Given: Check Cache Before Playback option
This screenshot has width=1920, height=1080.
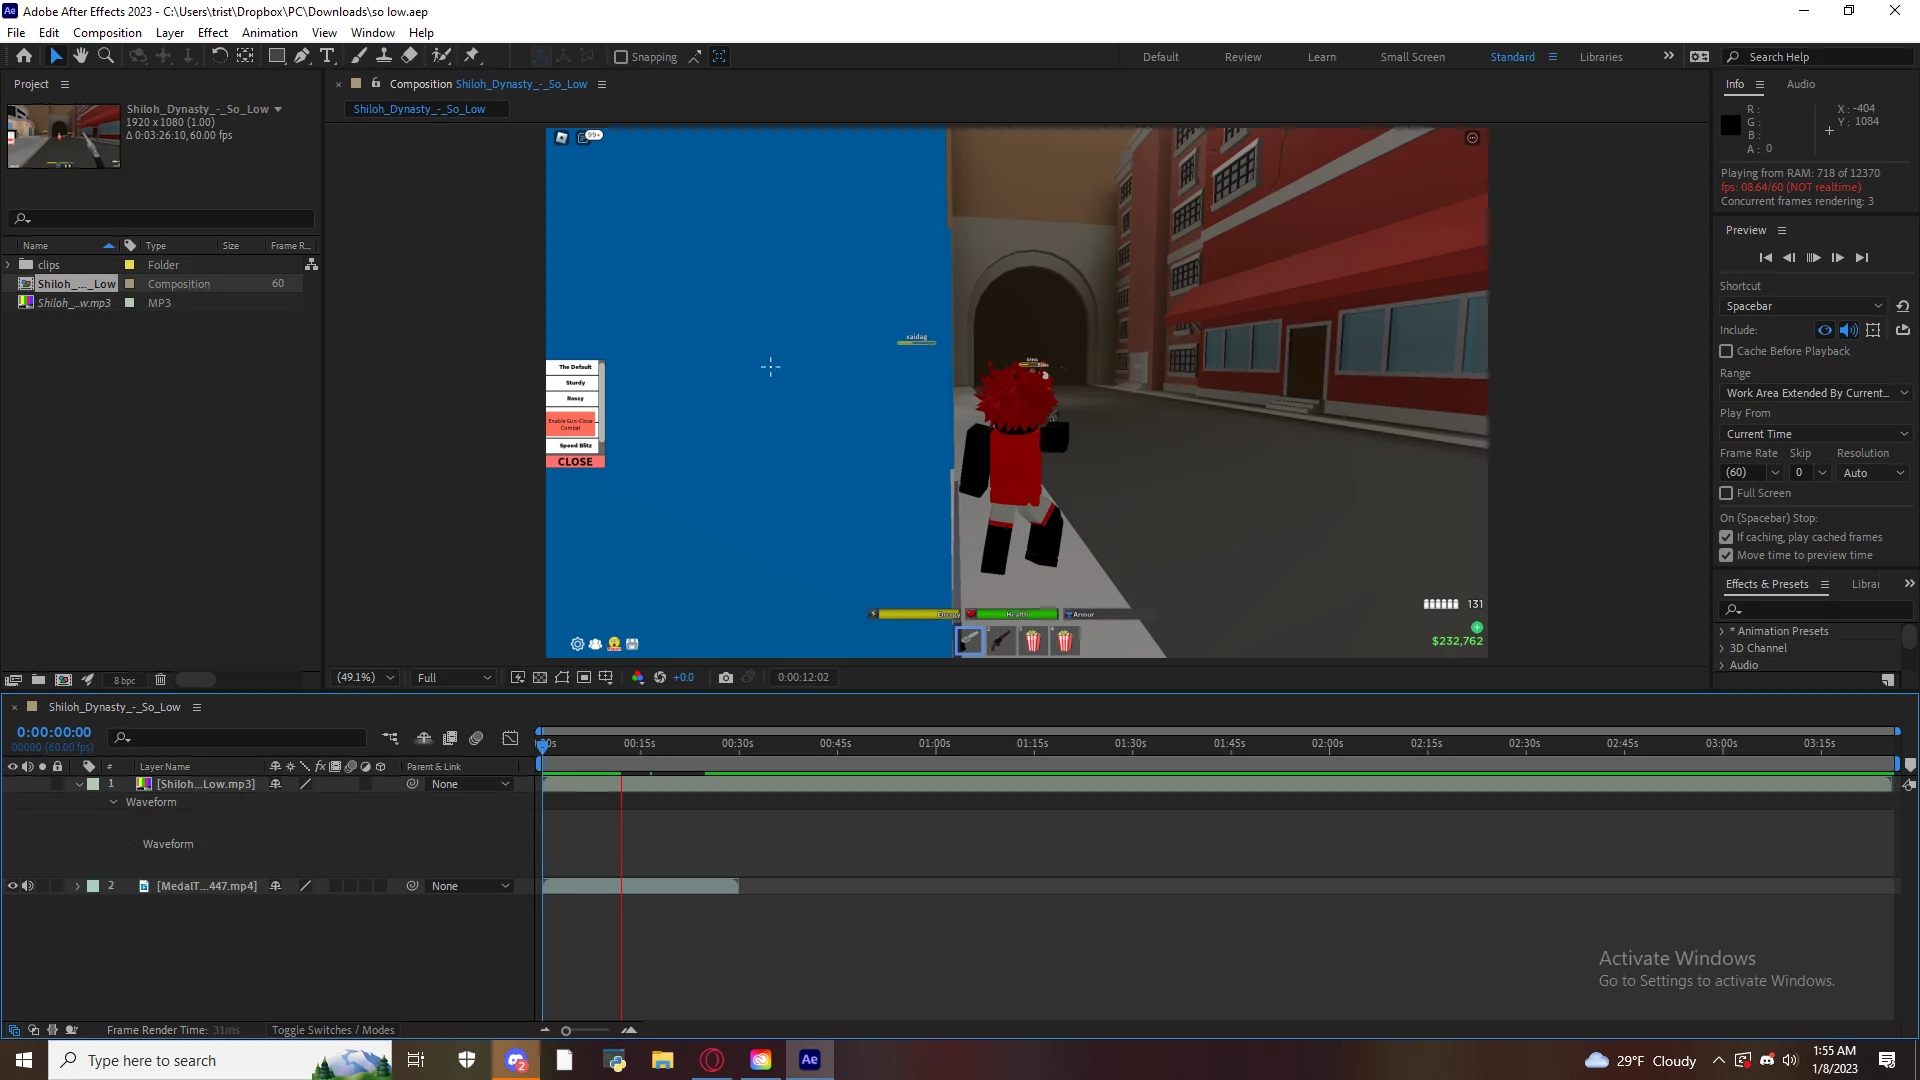Looking at the screenshot, I should click(1726, 351).
